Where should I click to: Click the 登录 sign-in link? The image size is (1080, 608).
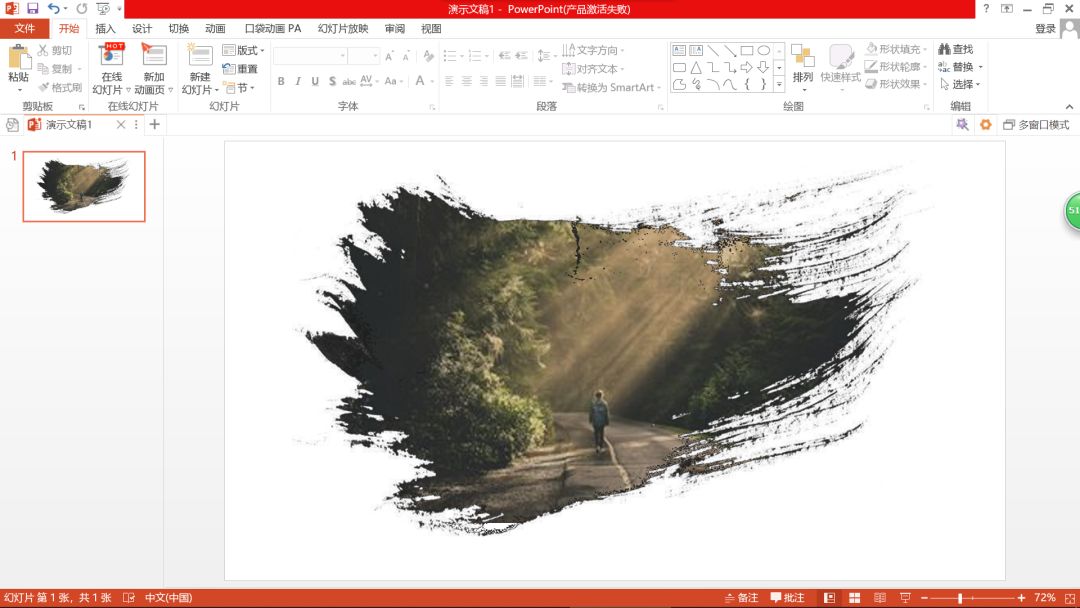pos(1045,29)
